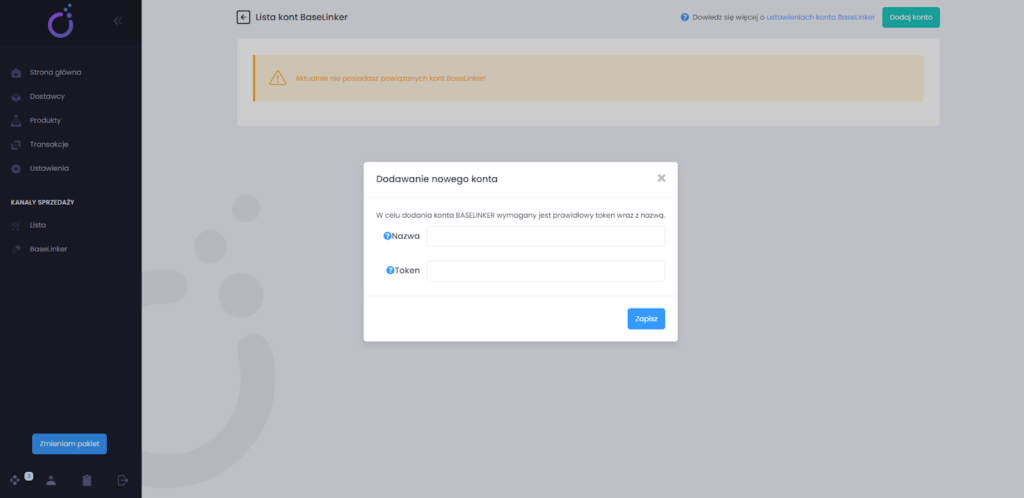Click the Zmieniam pakiet button
This screenshot has height=498, width=1024.
[69, 444]
